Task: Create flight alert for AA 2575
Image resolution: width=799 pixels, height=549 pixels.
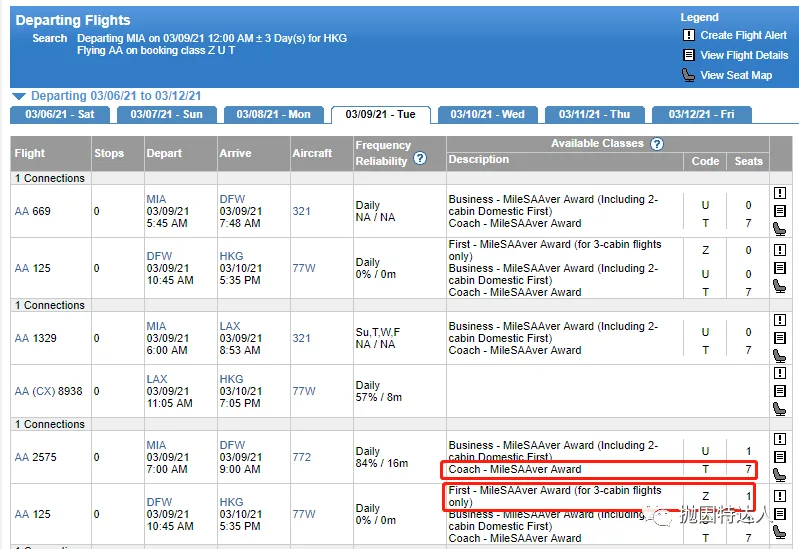Action: (x=780, y=439)
